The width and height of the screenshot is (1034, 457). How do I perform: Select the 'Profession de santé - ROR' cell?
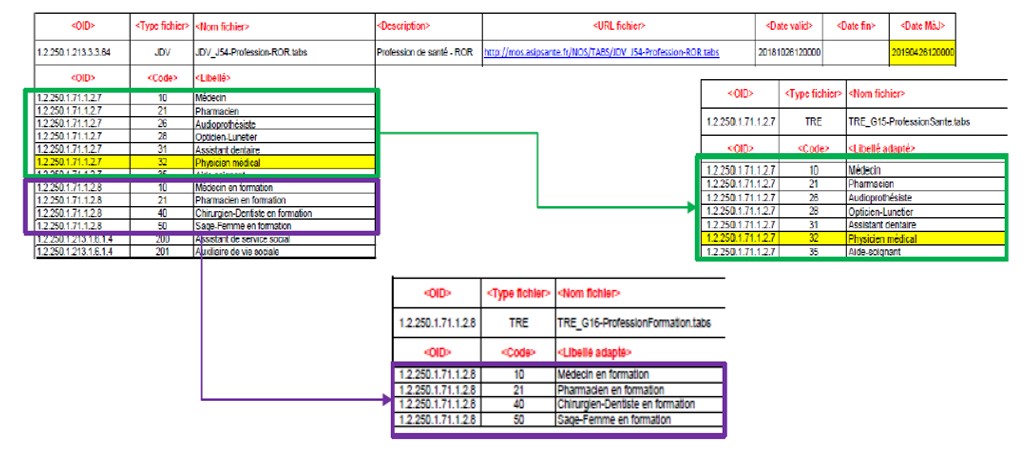tap(429, 52)
